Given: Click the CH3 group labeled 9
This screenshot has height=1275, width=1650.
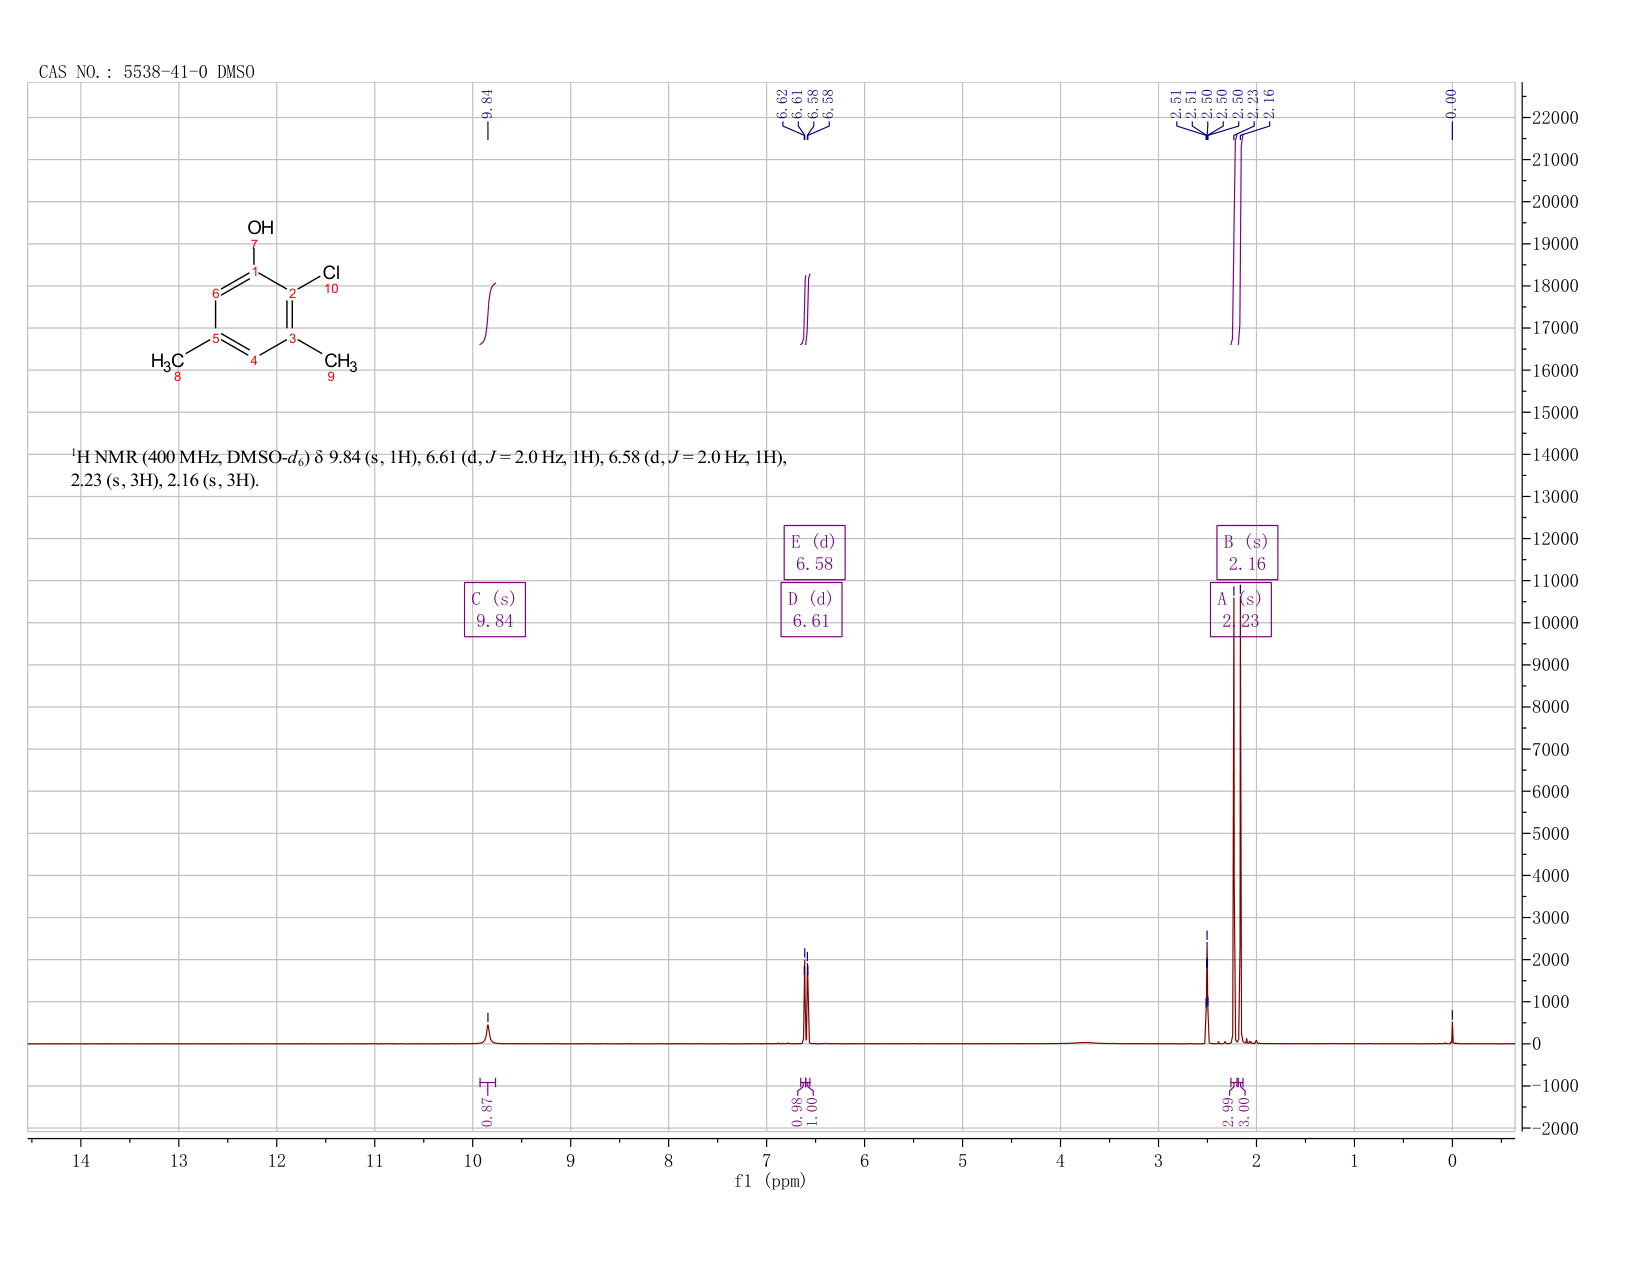Looking at the screenshot, I should (340, 362).
